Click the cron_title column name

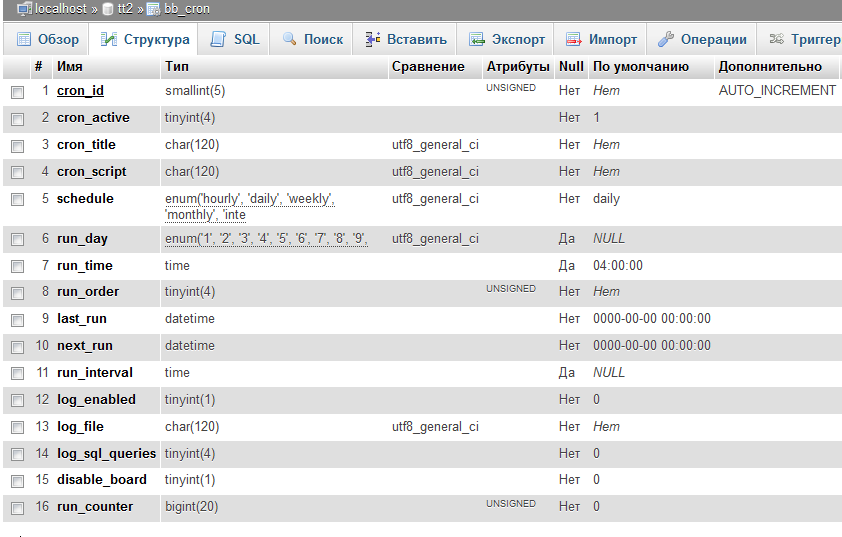86,145
